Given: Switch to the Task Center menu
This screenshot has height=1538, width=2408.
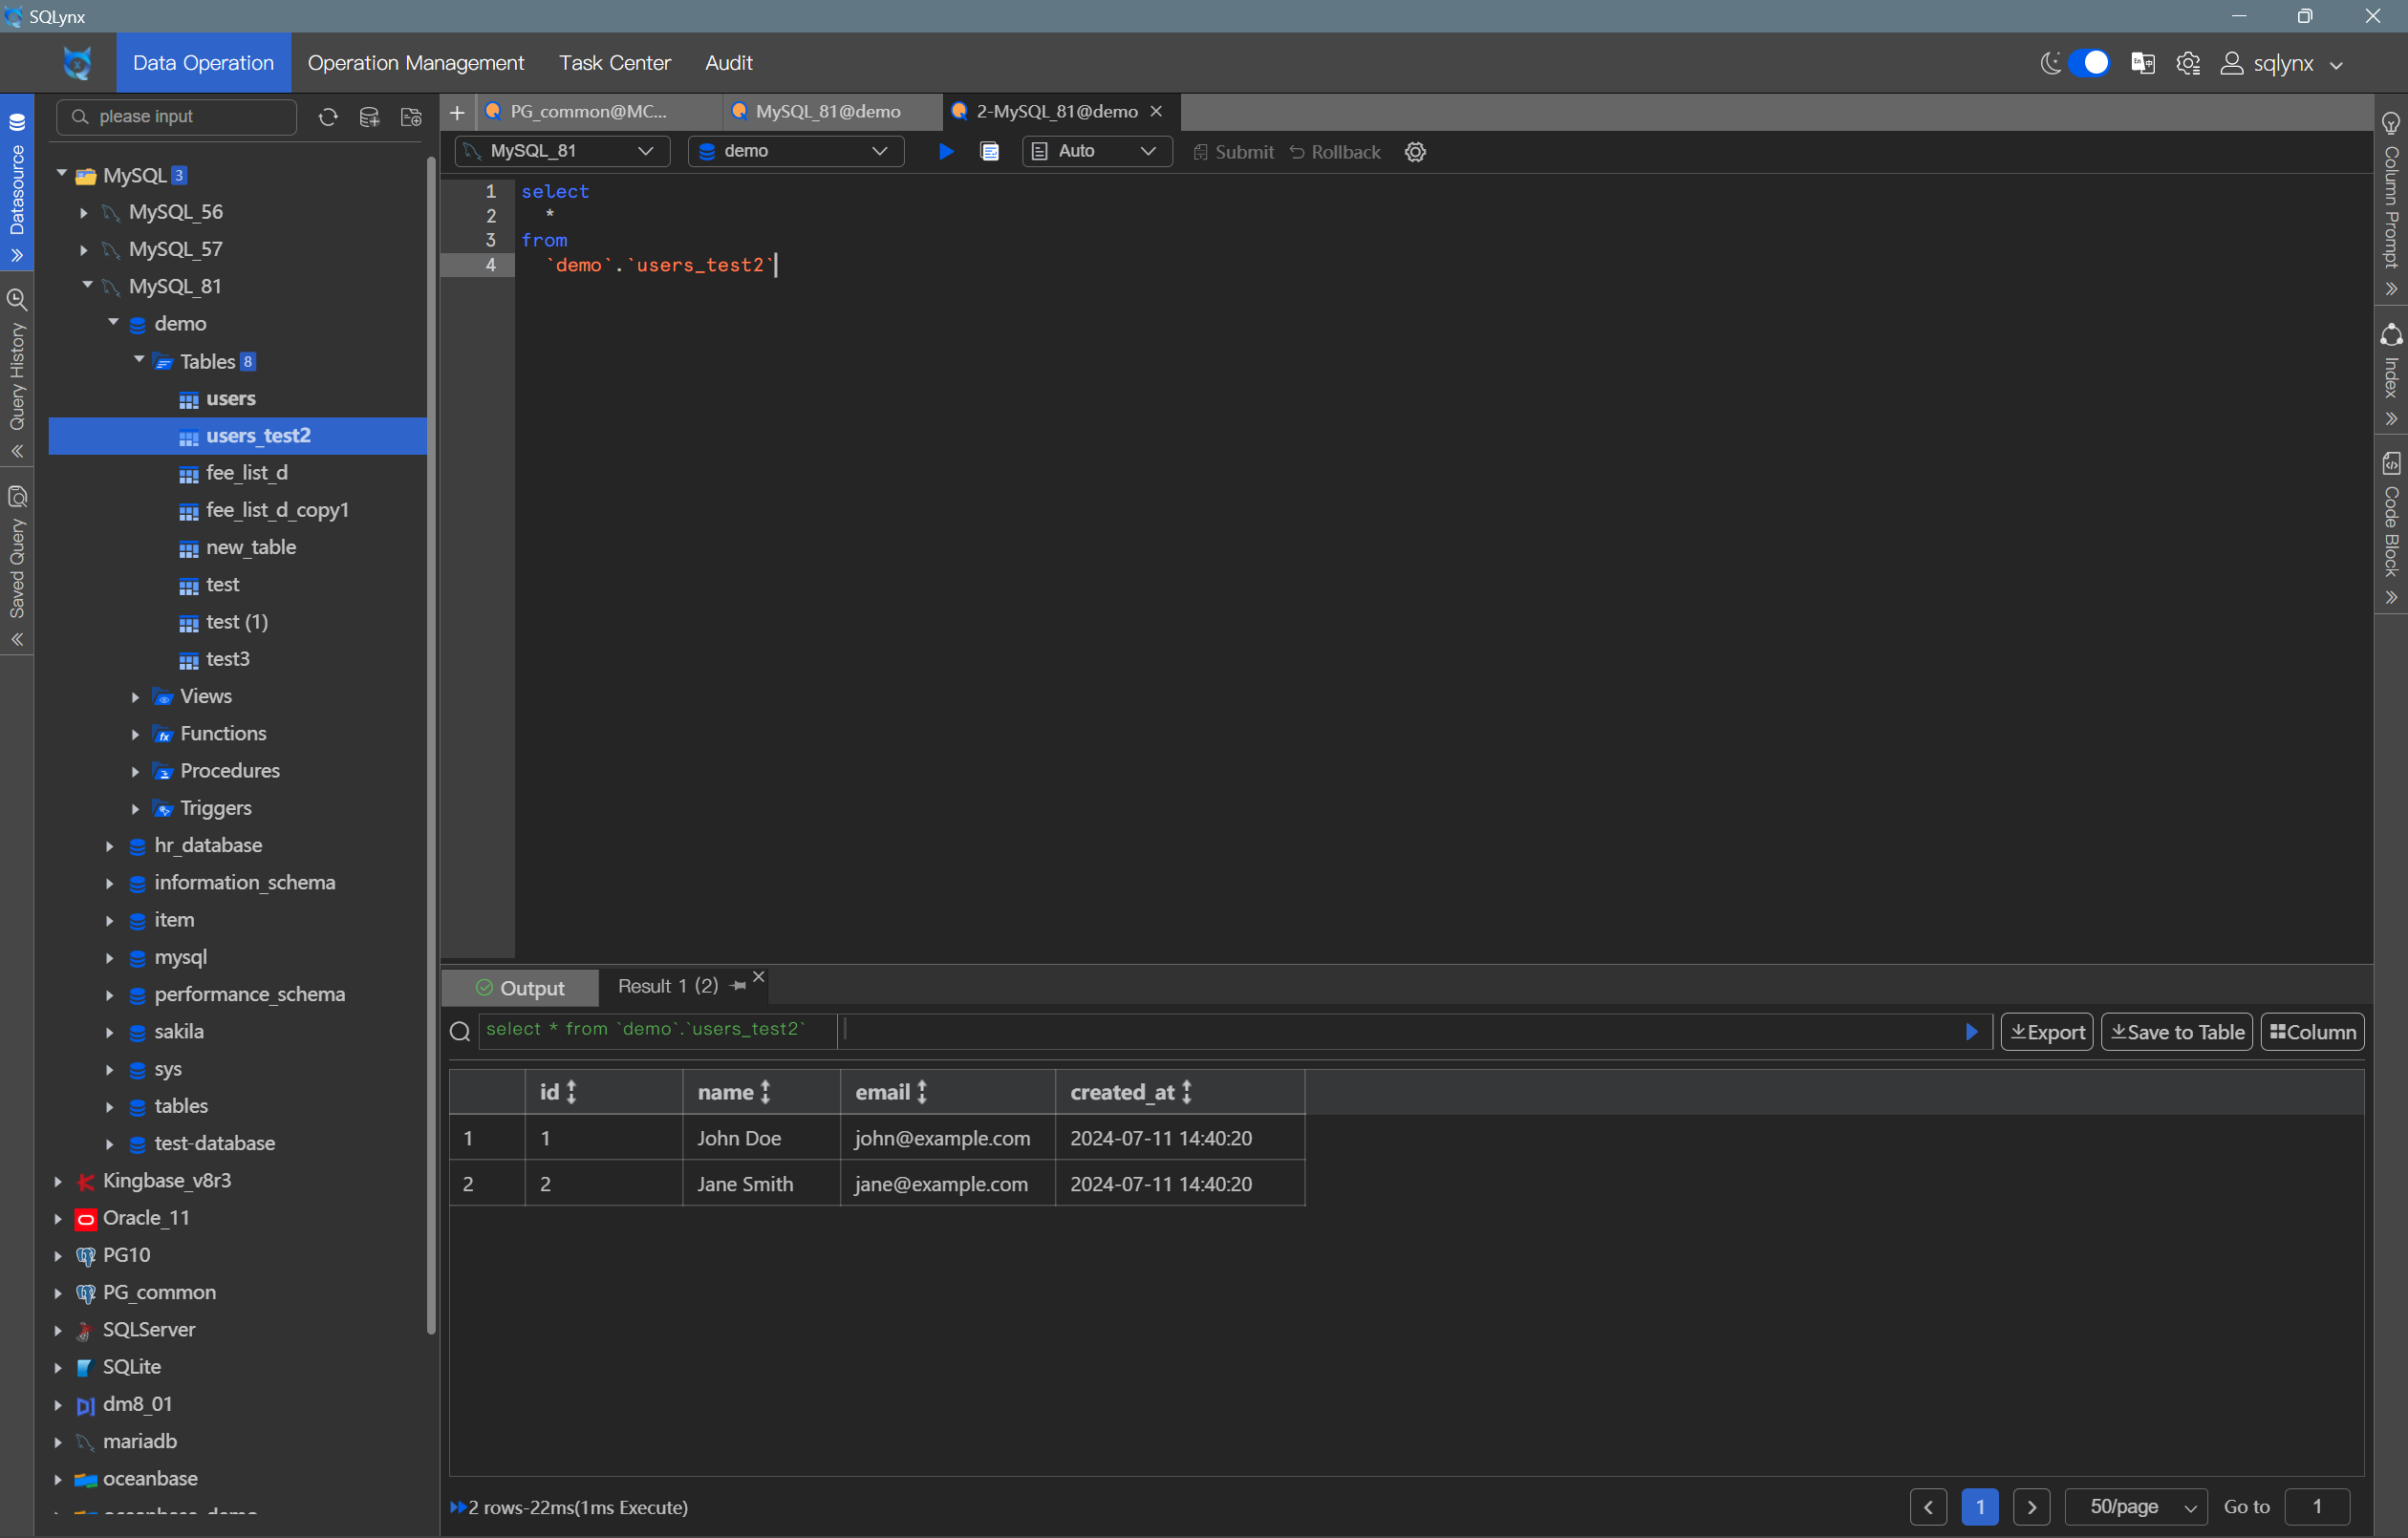Looking at the screenshot, I should click(614, 62).
